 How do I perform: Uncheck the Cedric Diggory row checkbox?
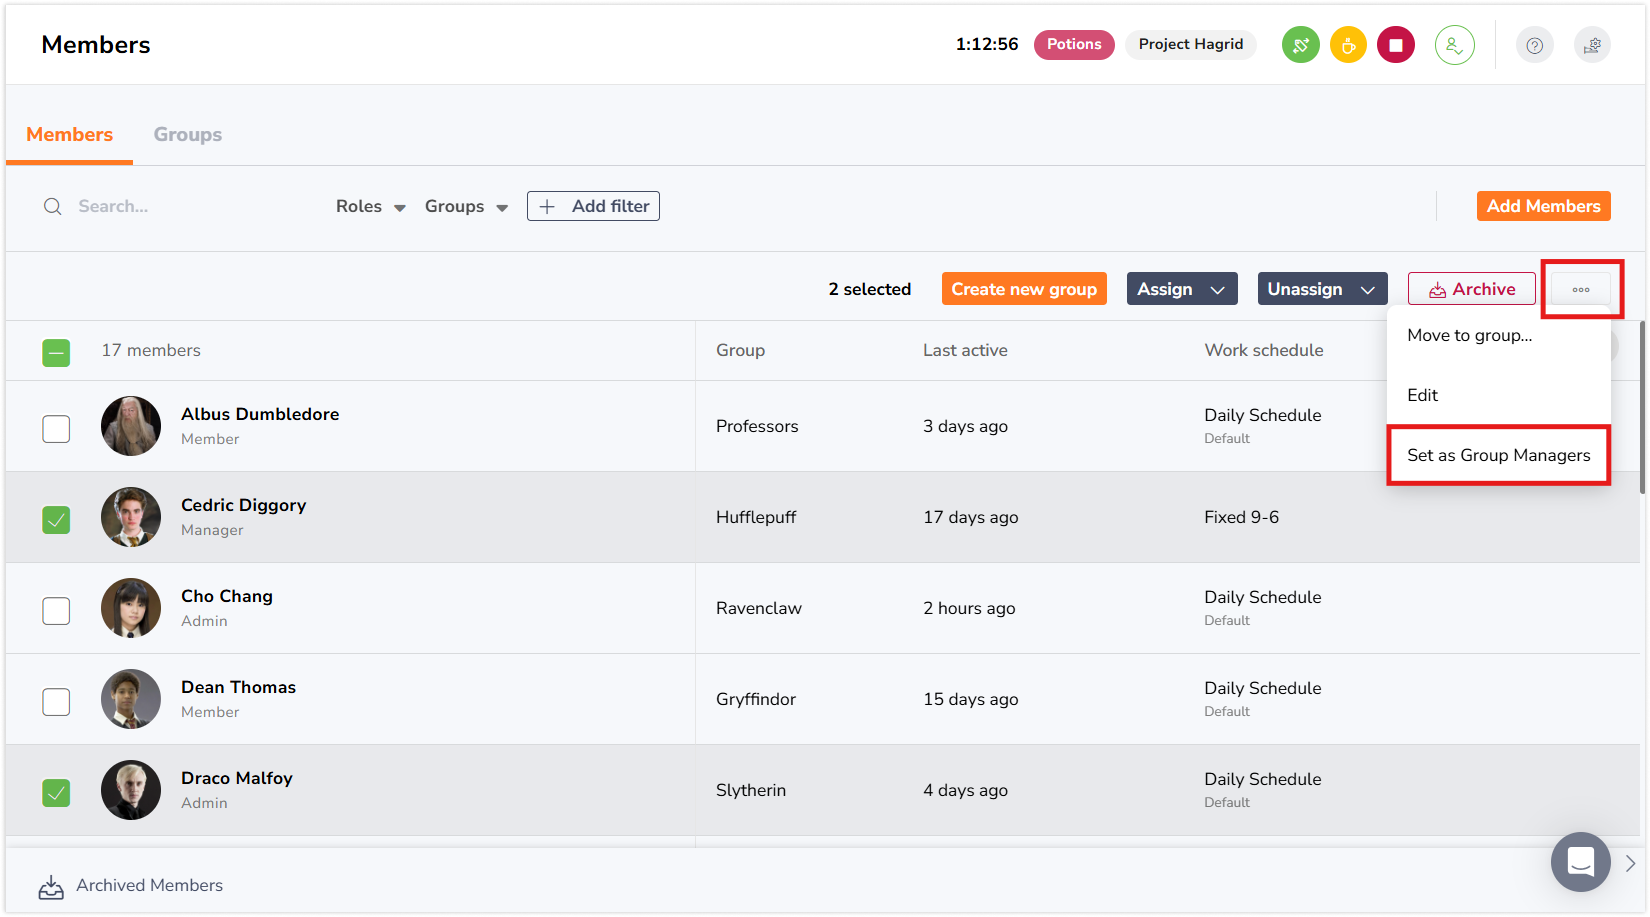(56, 520)
